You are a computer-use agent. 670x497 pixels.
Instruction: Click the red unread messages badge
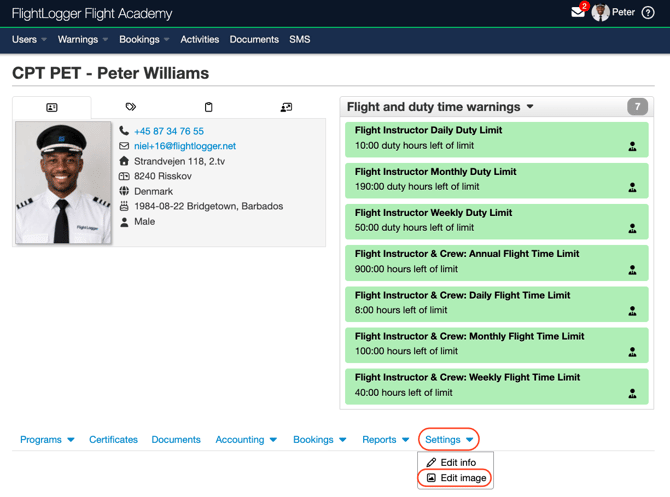[x=584, y=6]
